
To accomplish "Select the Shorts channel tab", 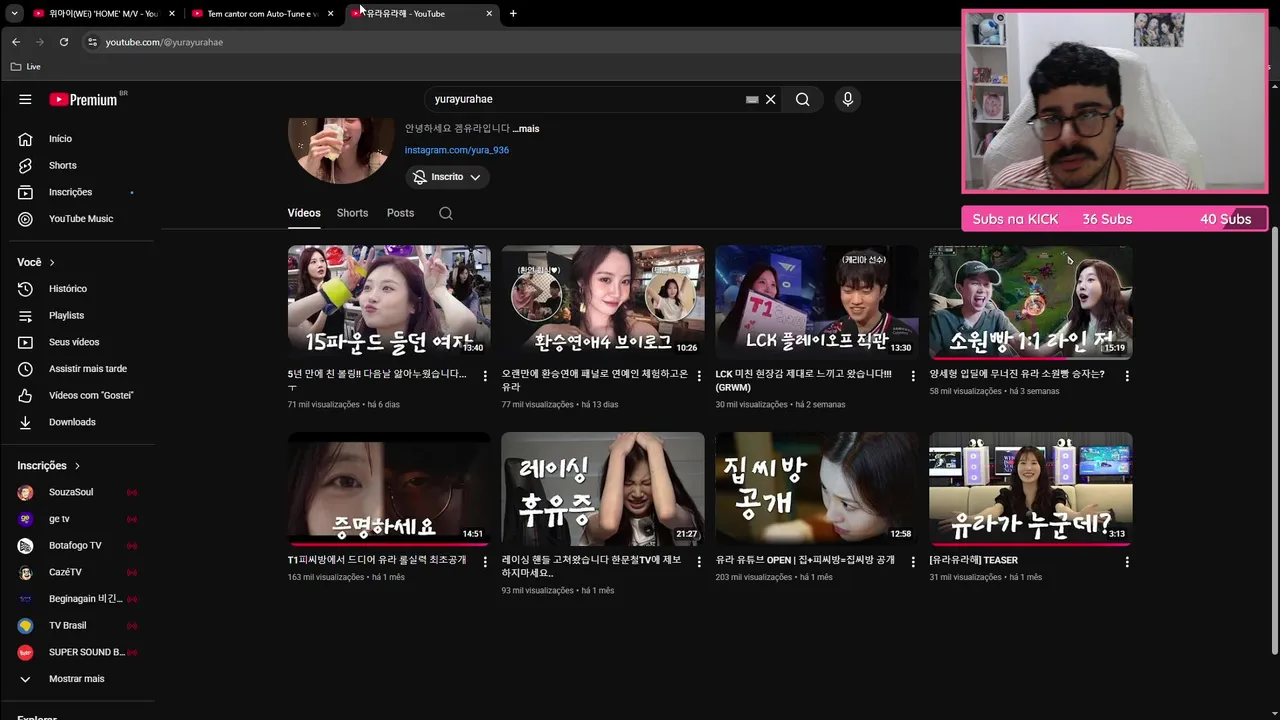I will 352,213.
